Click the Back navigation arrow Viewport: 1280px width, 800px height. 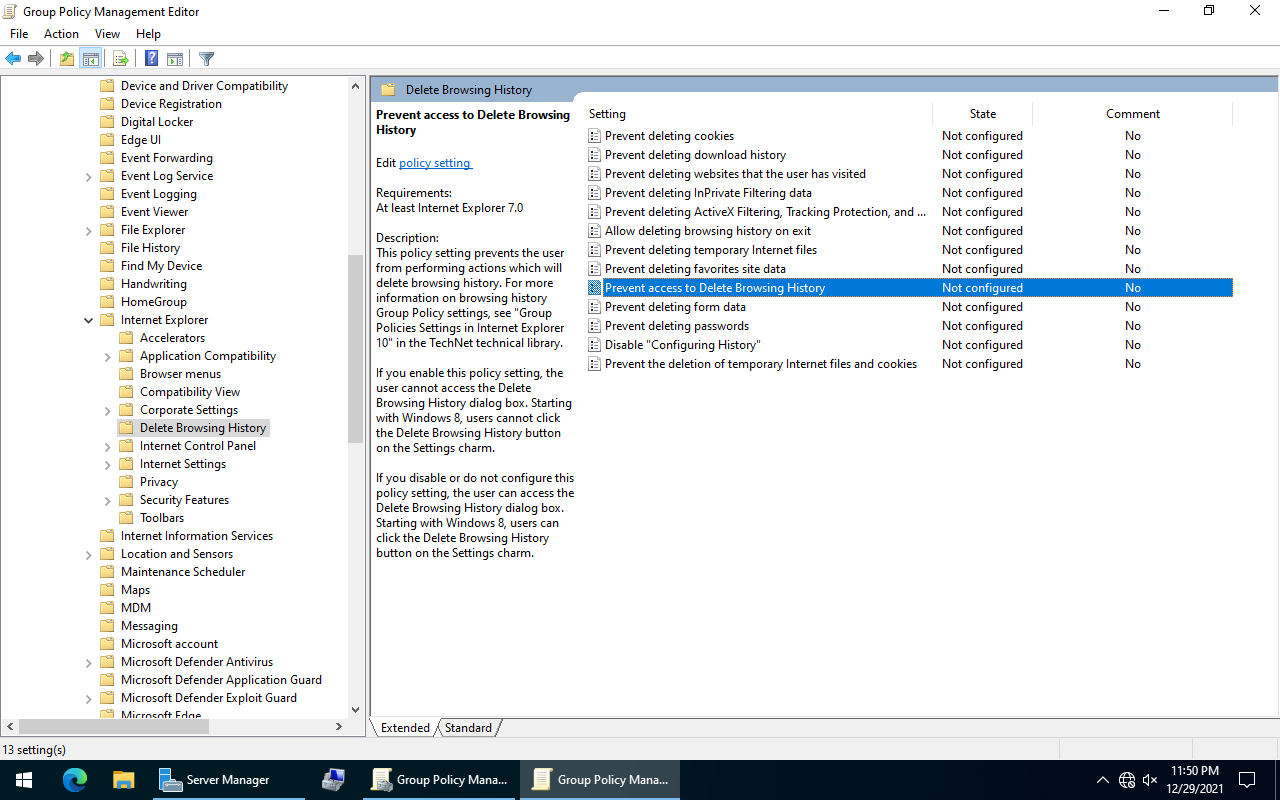point(12,58)
